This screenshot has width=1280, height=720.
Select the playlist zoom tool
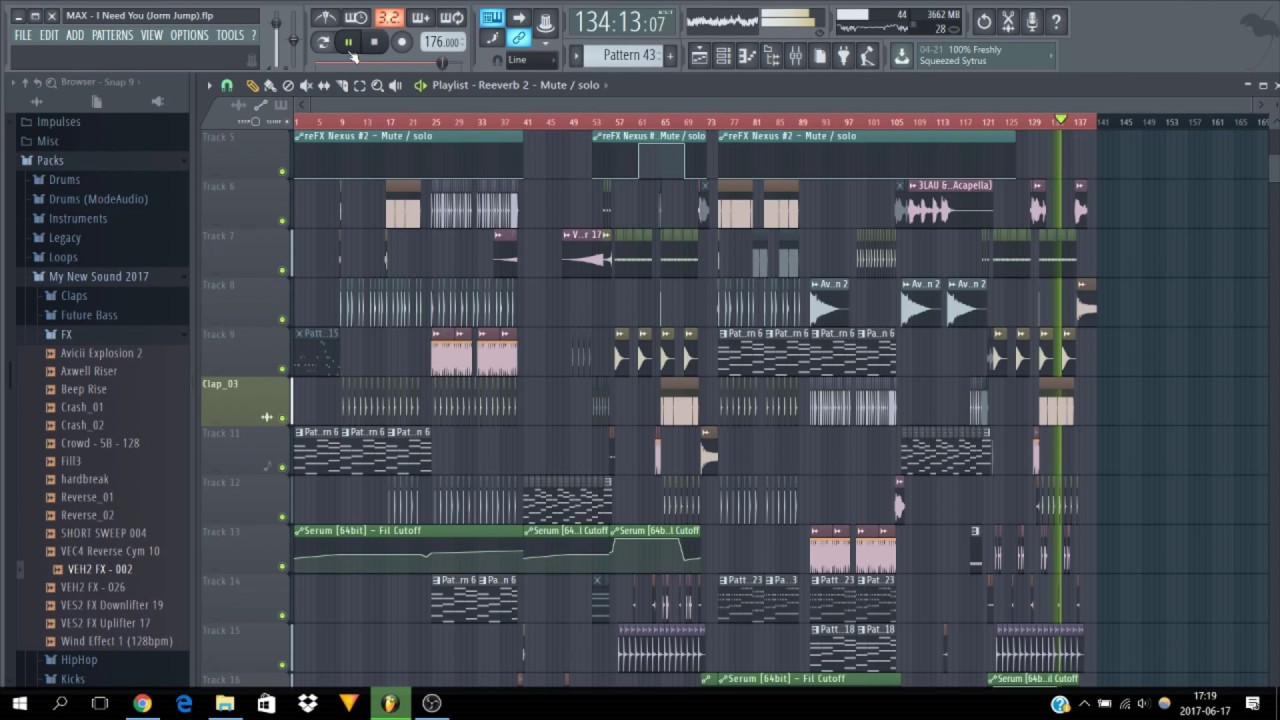tap(378, 86)
